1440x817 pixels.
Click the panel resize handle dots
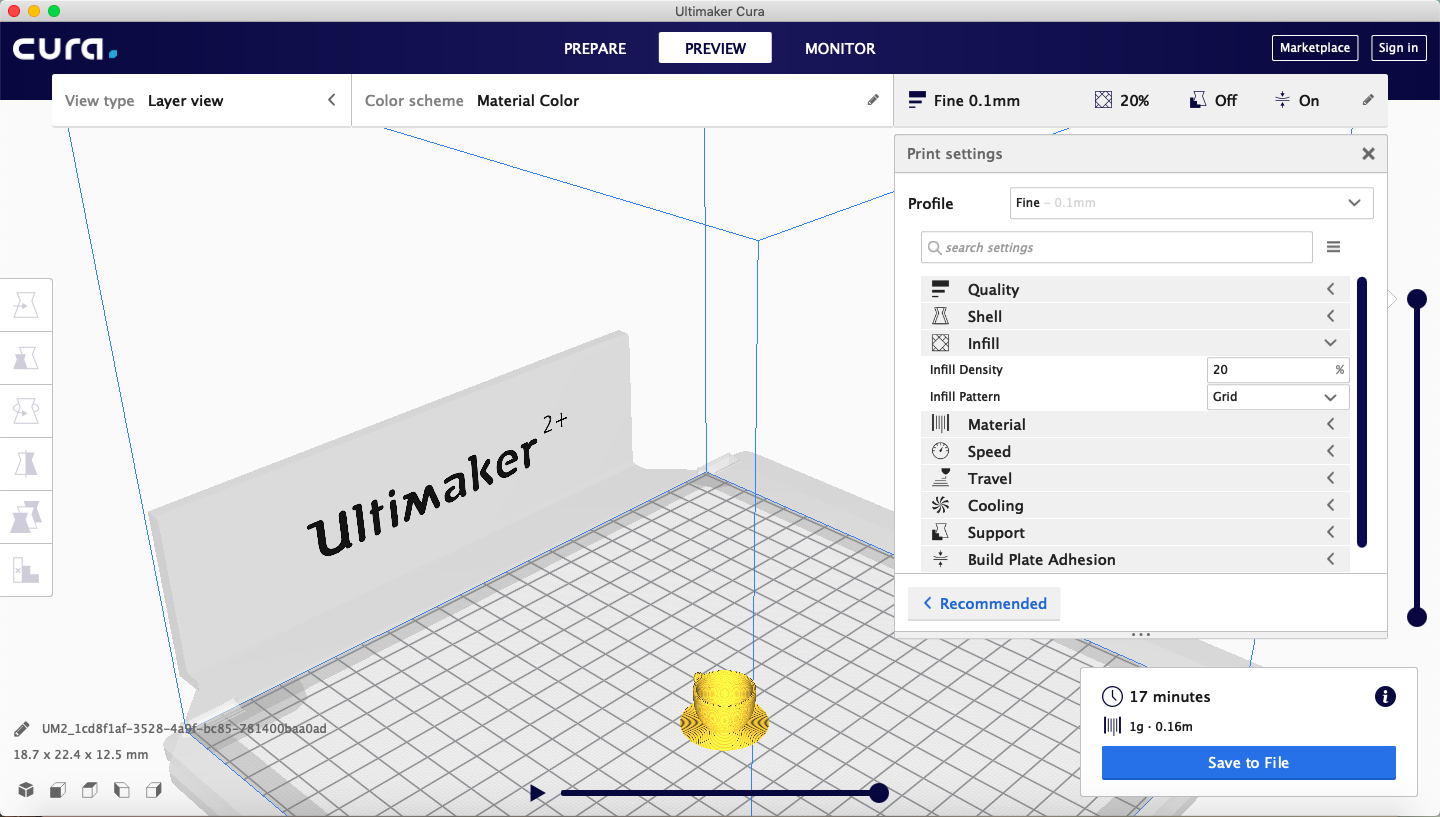pos(1141,634)
